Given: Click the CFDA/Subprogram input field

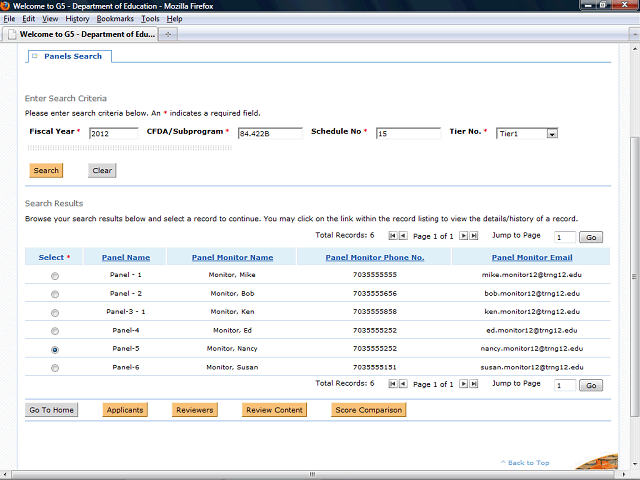Looking at the screenshot, I should pyautogui.click(x=270, y=133).
